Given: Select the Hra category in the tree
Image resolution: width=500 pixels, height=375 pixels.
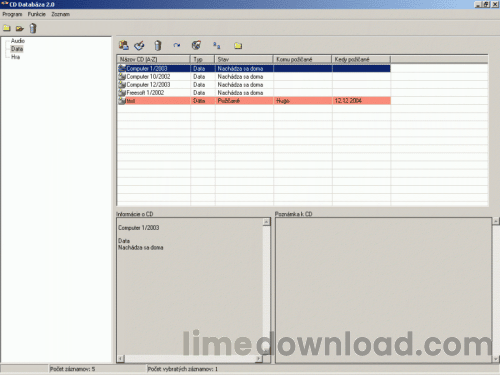Looking at the screenshot, I should point(15,57).
